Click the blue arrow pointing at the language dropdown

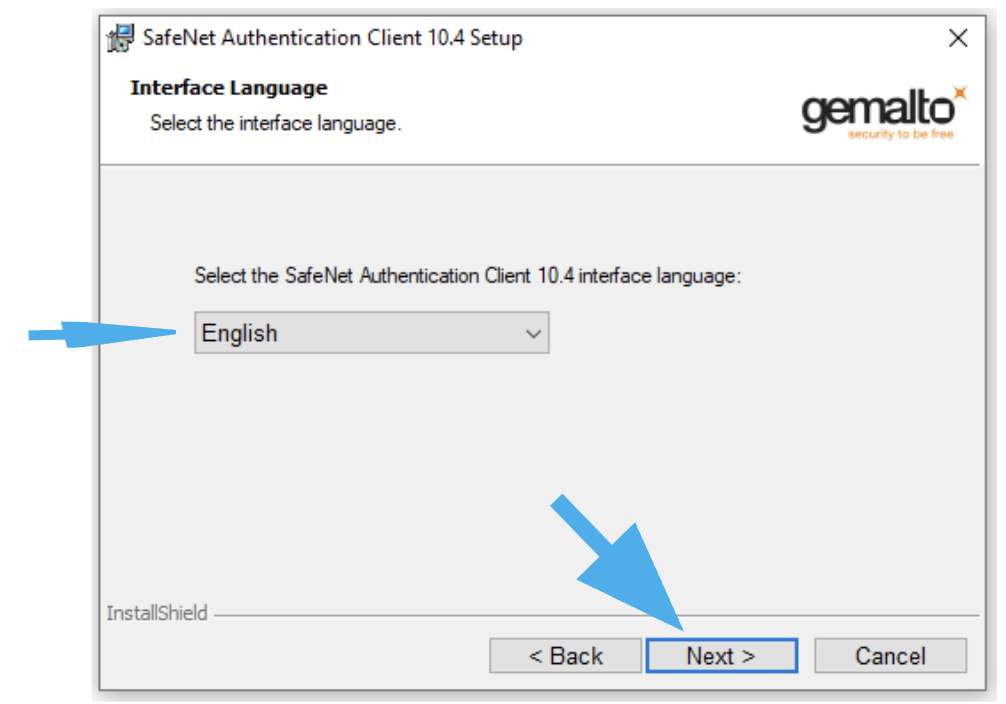[103, 334]
